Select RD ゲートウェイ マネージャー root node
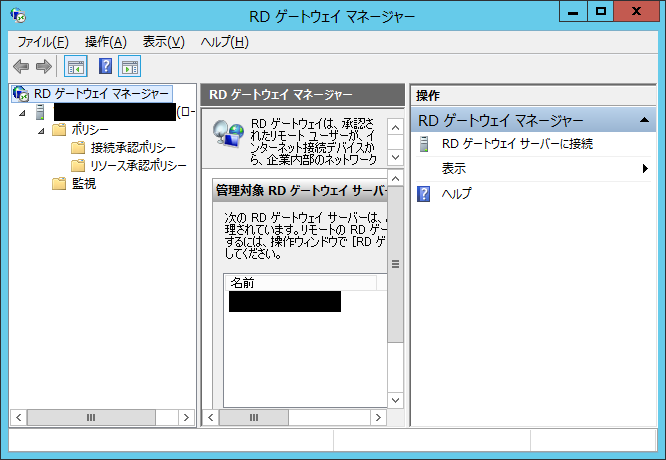 pyautogui.click(x=101, y=94)
